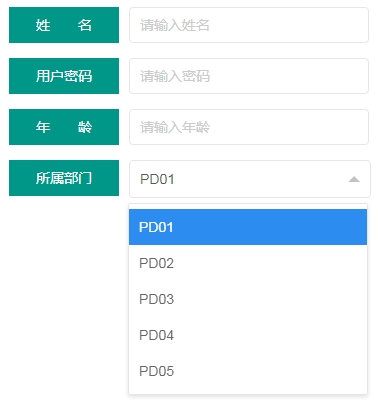Screen dimensions: 378x406
Task: Select the last listed department PD05
Action: point(248,371)
